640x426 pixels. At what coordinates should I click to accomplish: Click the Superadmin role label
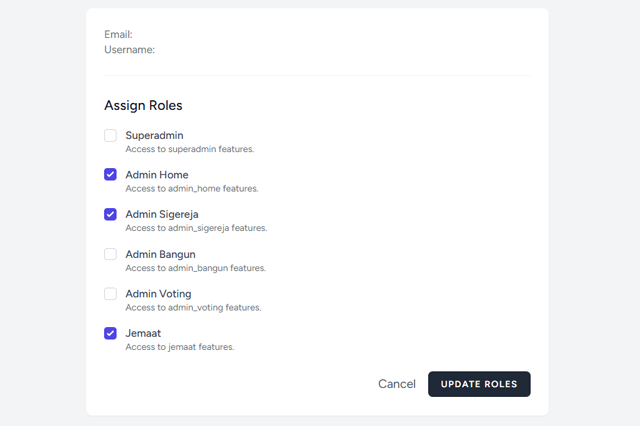[154, 135]
